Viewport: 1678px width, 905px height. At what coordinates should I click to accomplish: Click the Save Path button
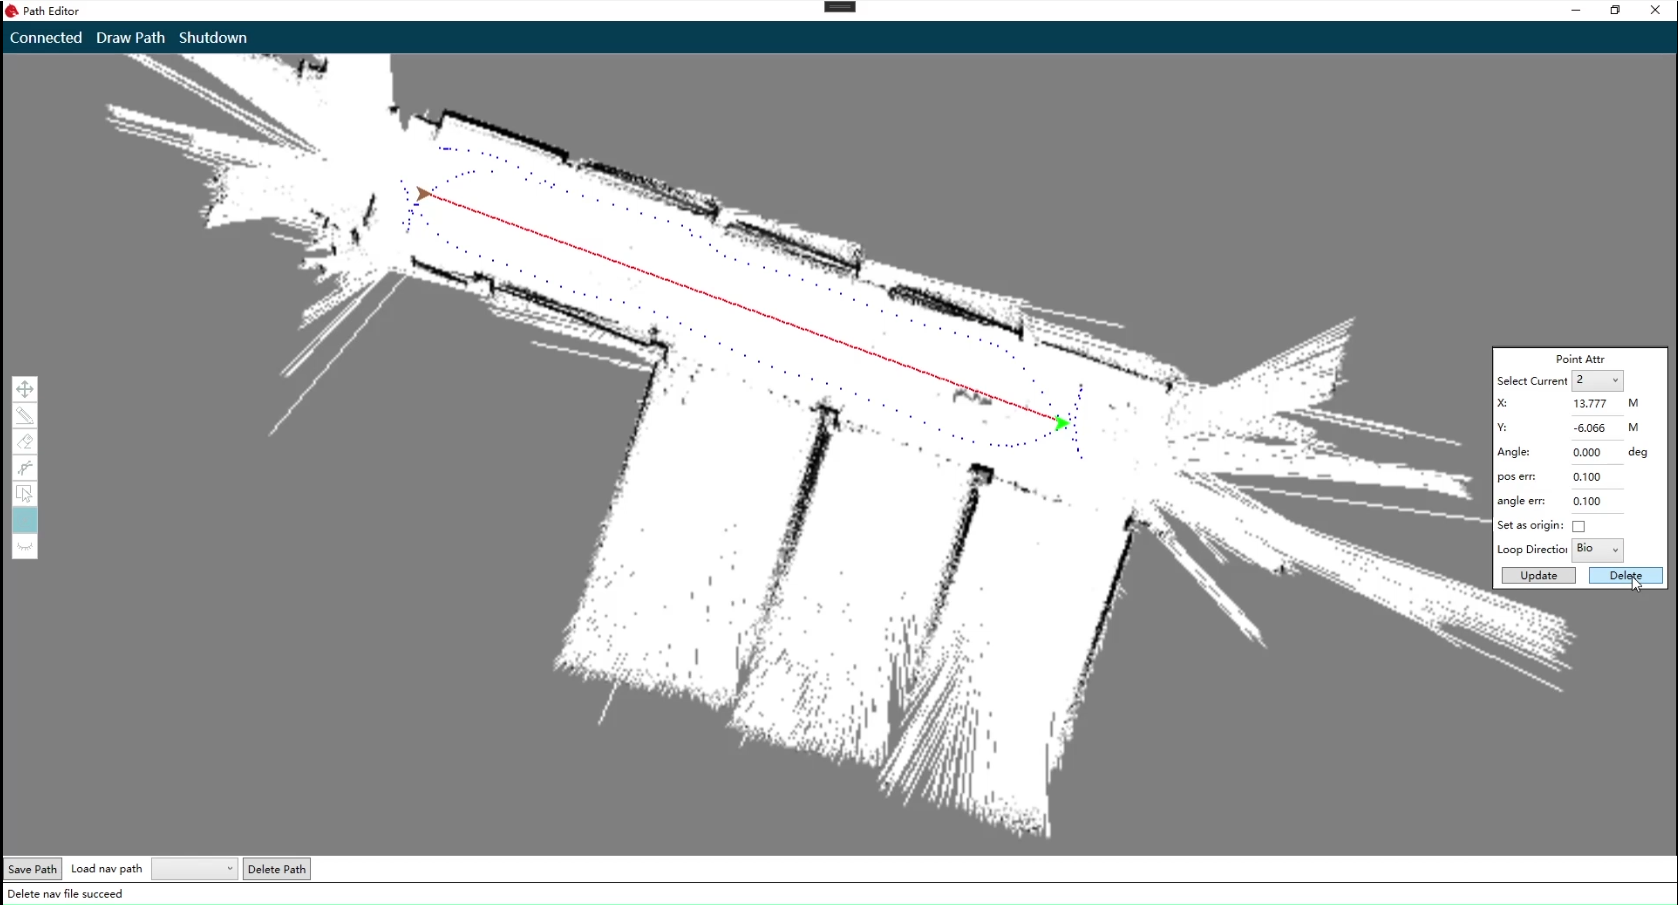coord(33,869)
